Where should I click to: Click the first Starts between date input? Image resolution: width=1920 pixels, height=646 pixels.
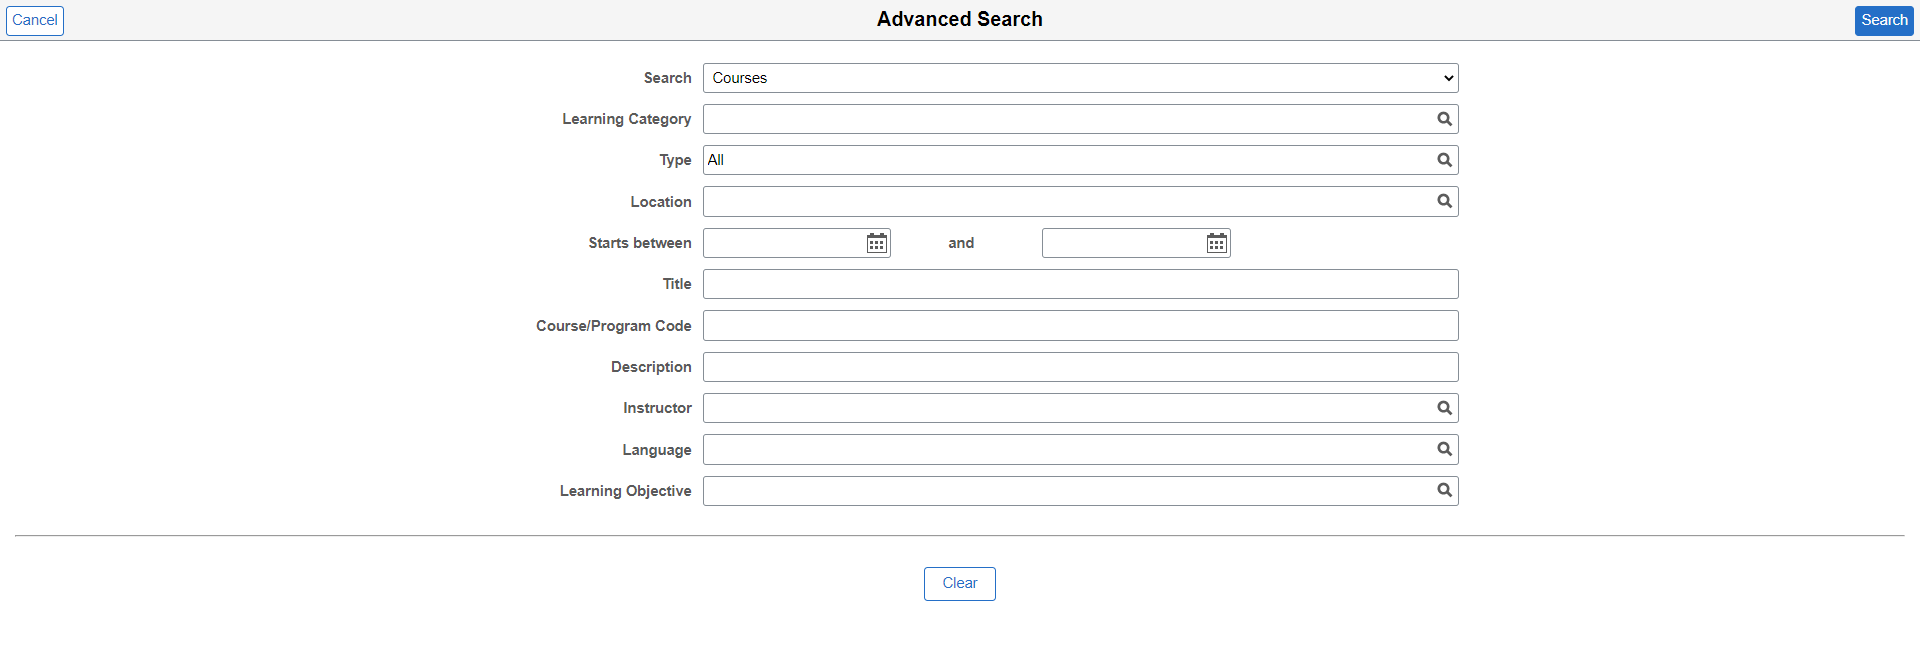[x=783, y=243]
